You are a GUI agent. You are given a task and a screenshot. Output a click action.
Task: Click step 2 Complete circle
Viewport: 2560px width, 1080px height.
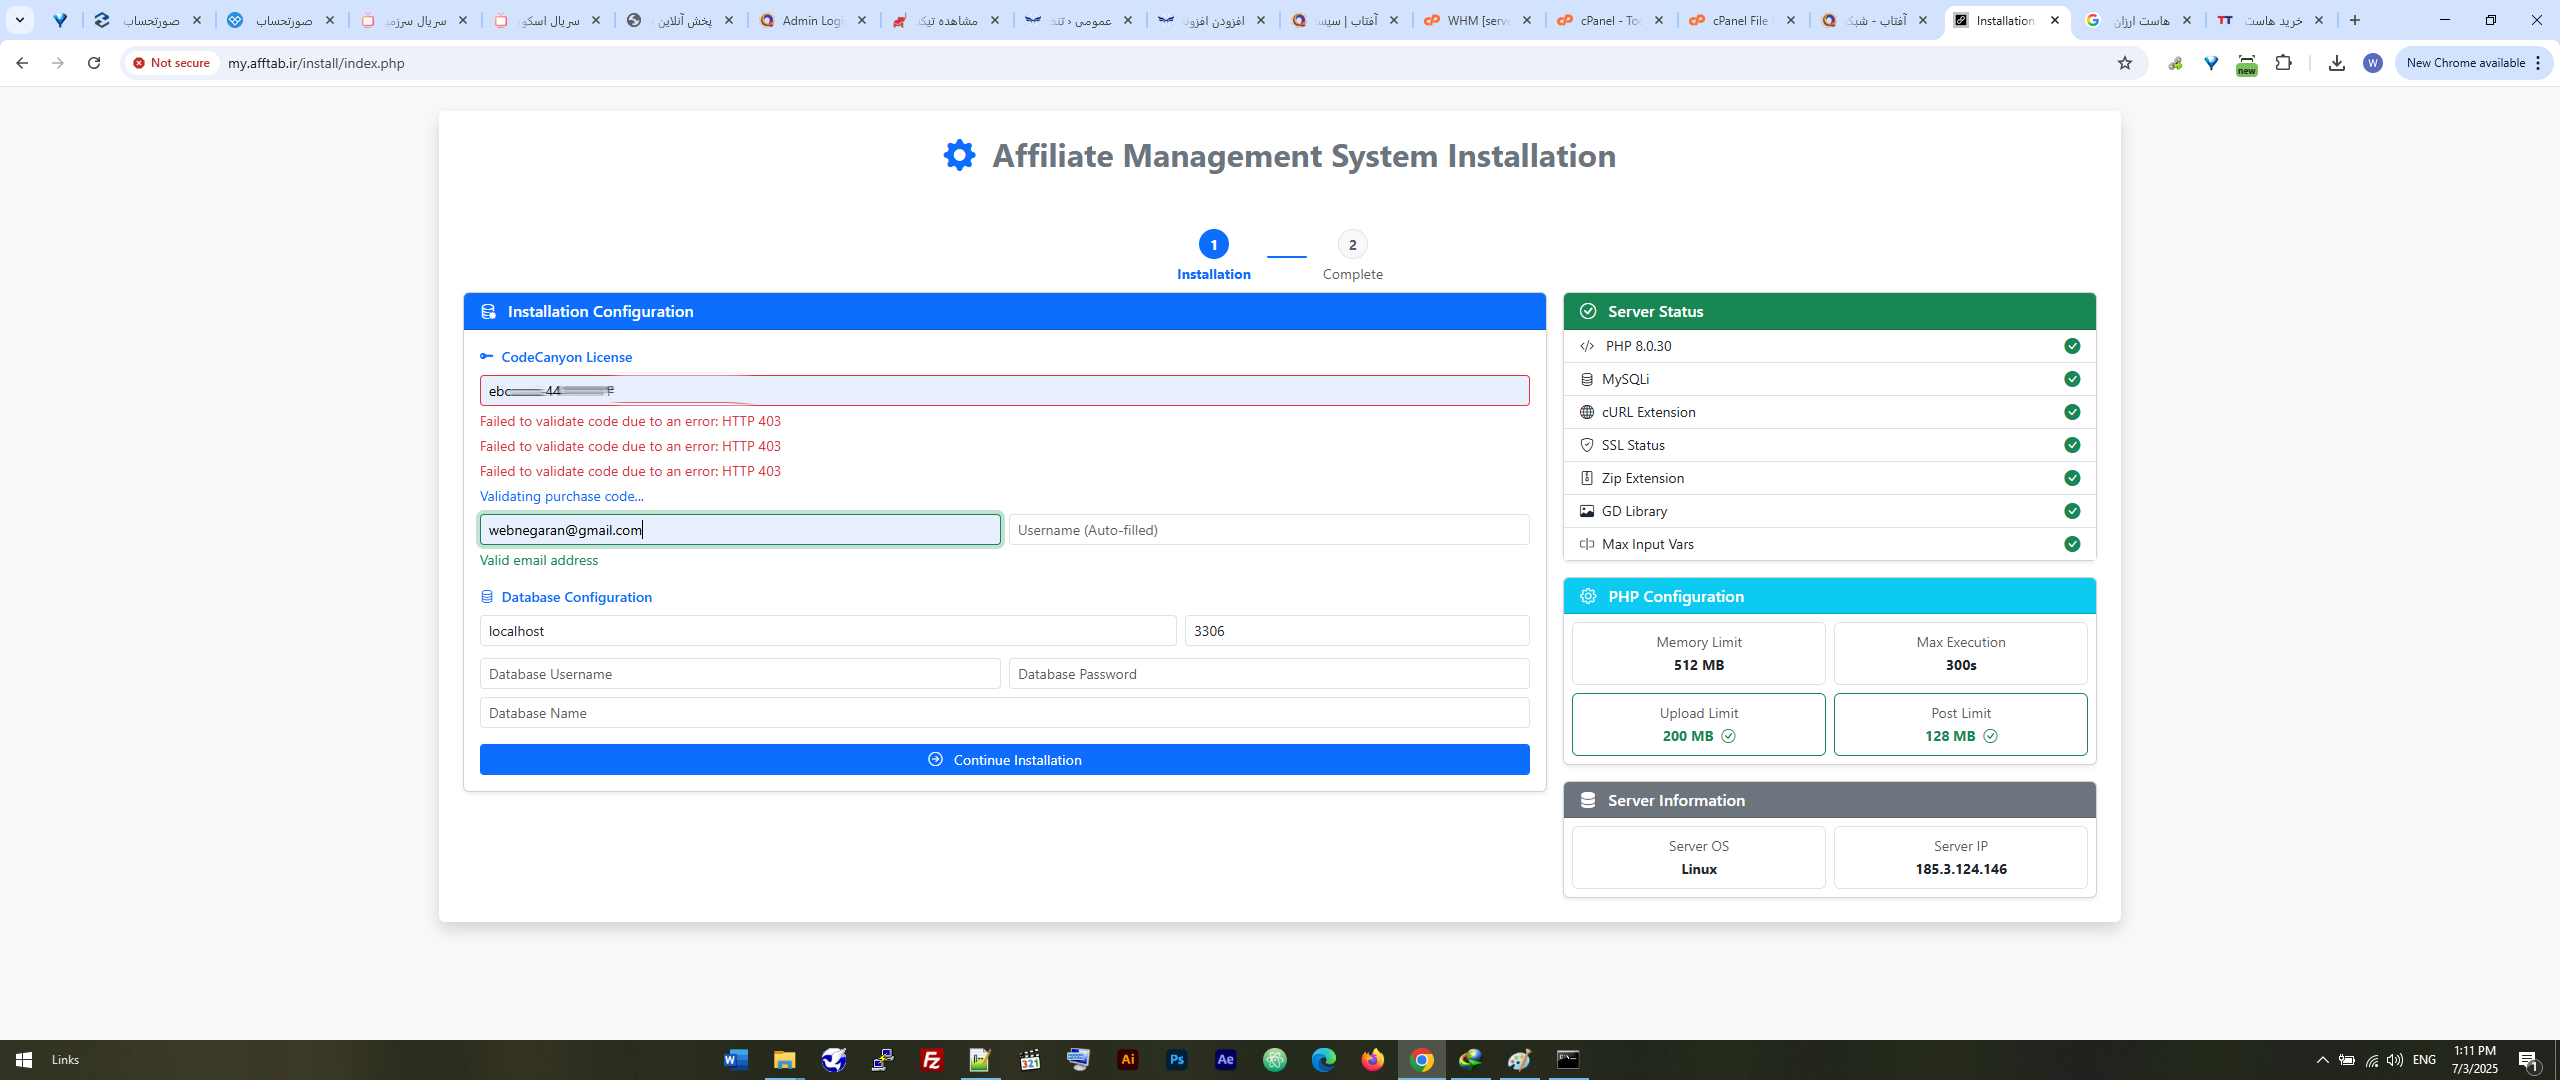1352,244
